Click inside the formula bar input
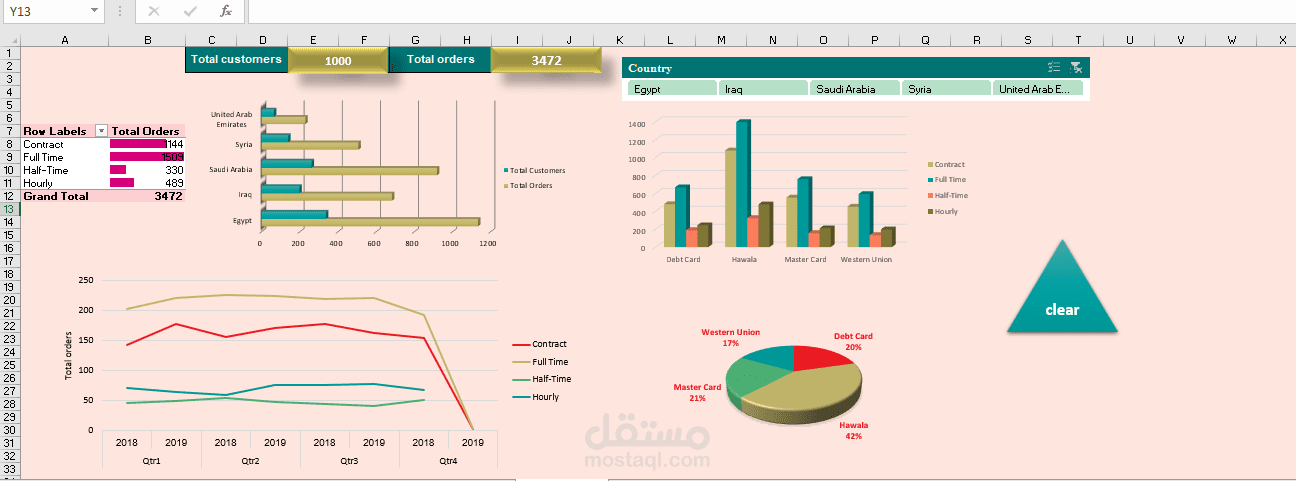 click(770, 11)
